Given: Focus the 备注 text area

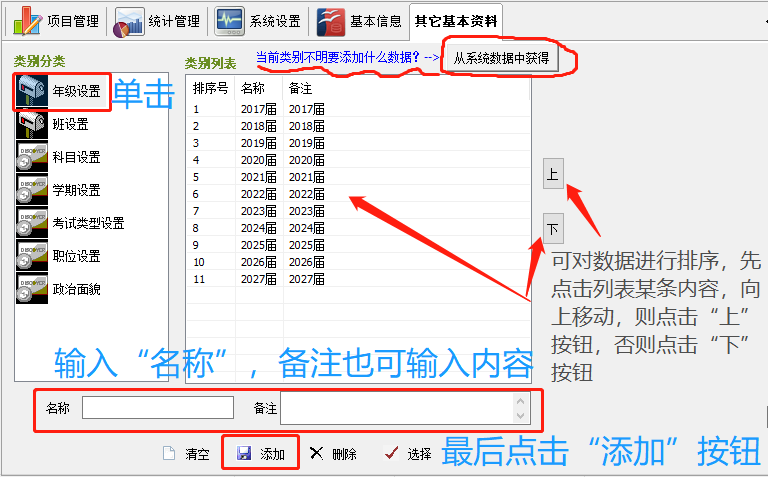Looking at the screenshot, I should click(397, 408).
